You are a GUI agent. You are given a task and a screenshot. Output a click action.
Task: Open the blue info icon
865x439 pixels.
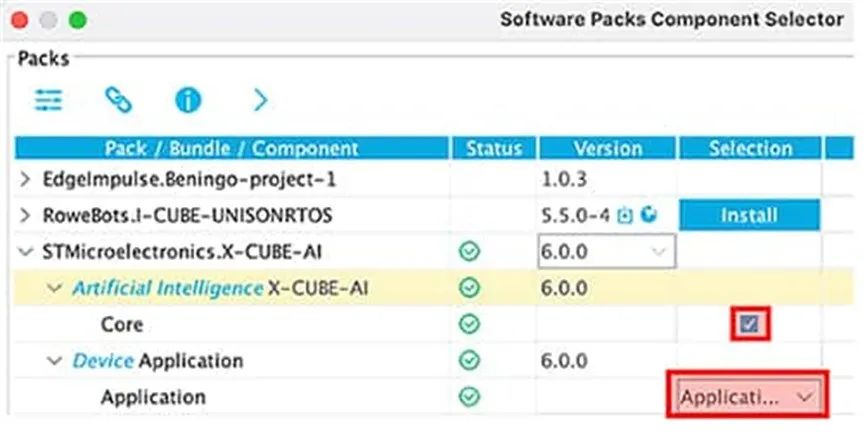(188, 99)
